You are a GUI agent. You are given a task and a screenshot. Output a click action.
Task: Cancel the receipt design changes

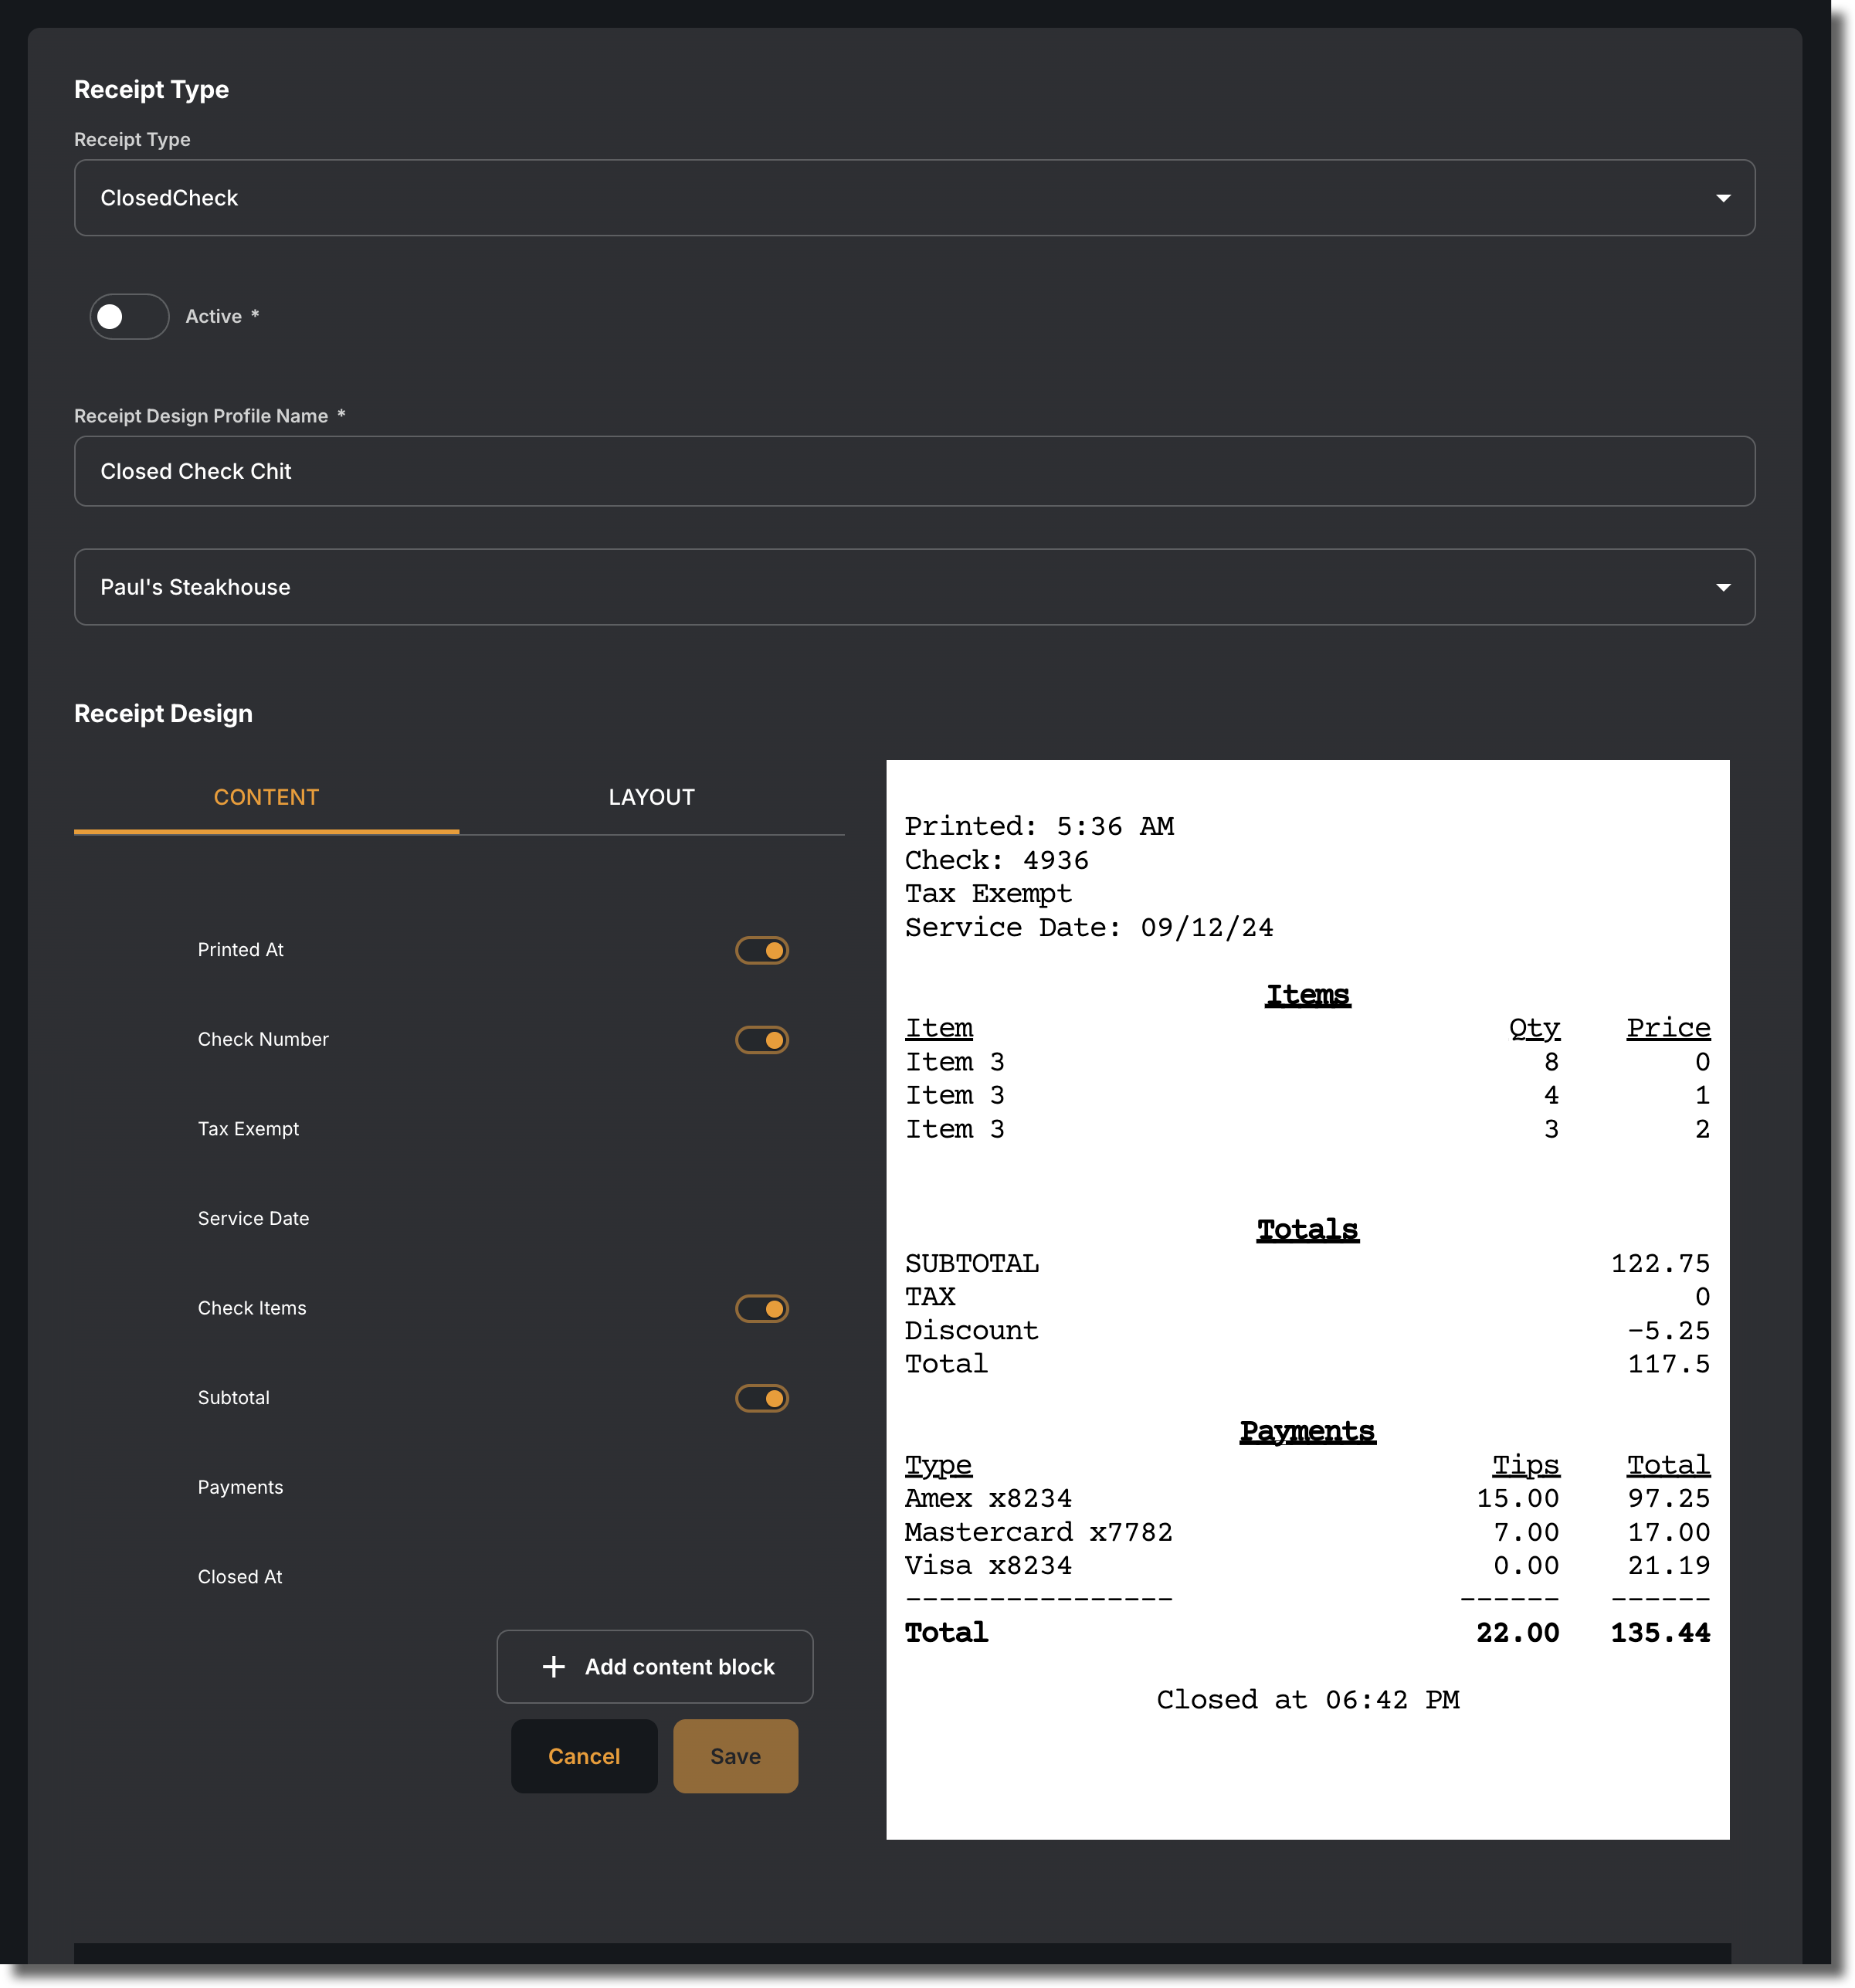point(584,1756)
